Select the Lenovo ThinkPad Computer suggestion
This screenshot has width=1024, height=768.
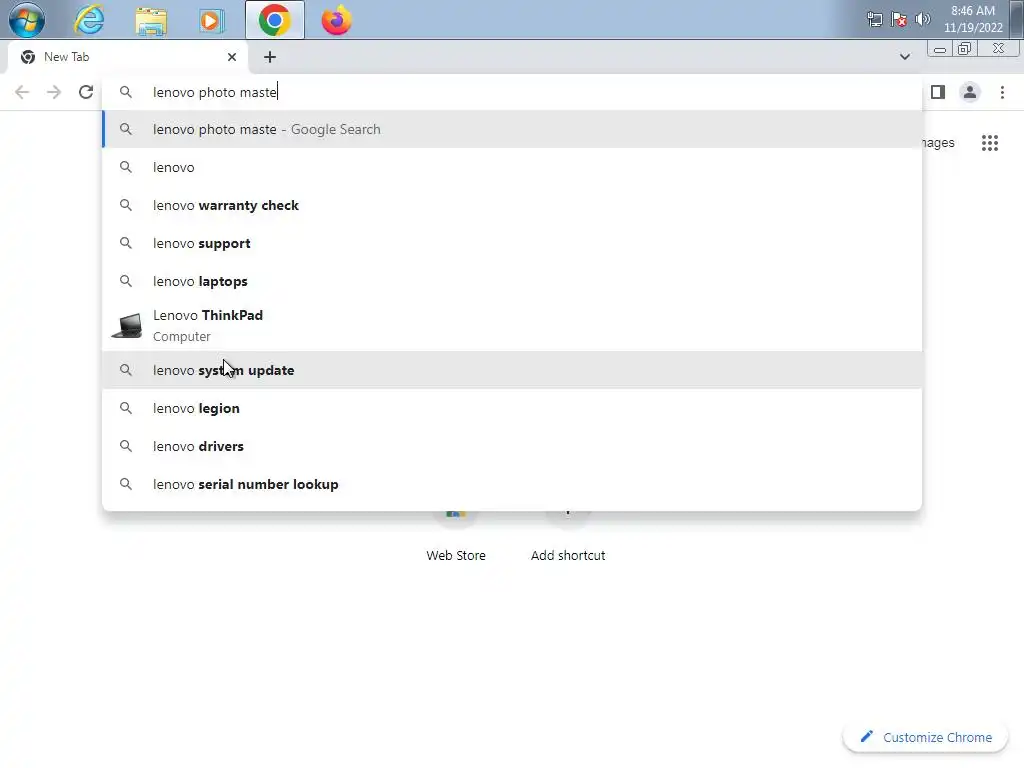coord(512,325)
